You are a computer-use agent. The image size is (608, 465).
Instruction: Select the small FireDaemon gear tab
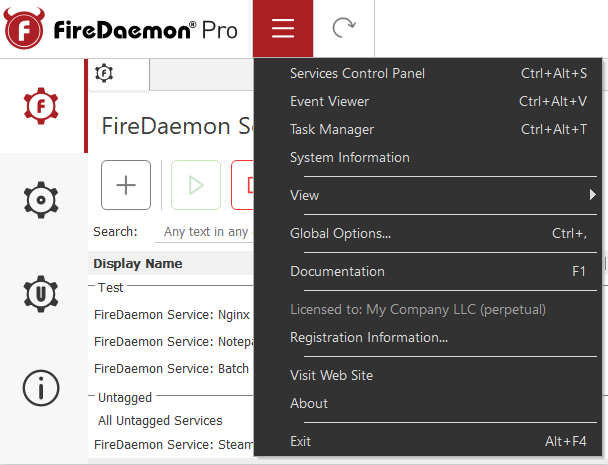pyautogui.click(x=104, y=73)
